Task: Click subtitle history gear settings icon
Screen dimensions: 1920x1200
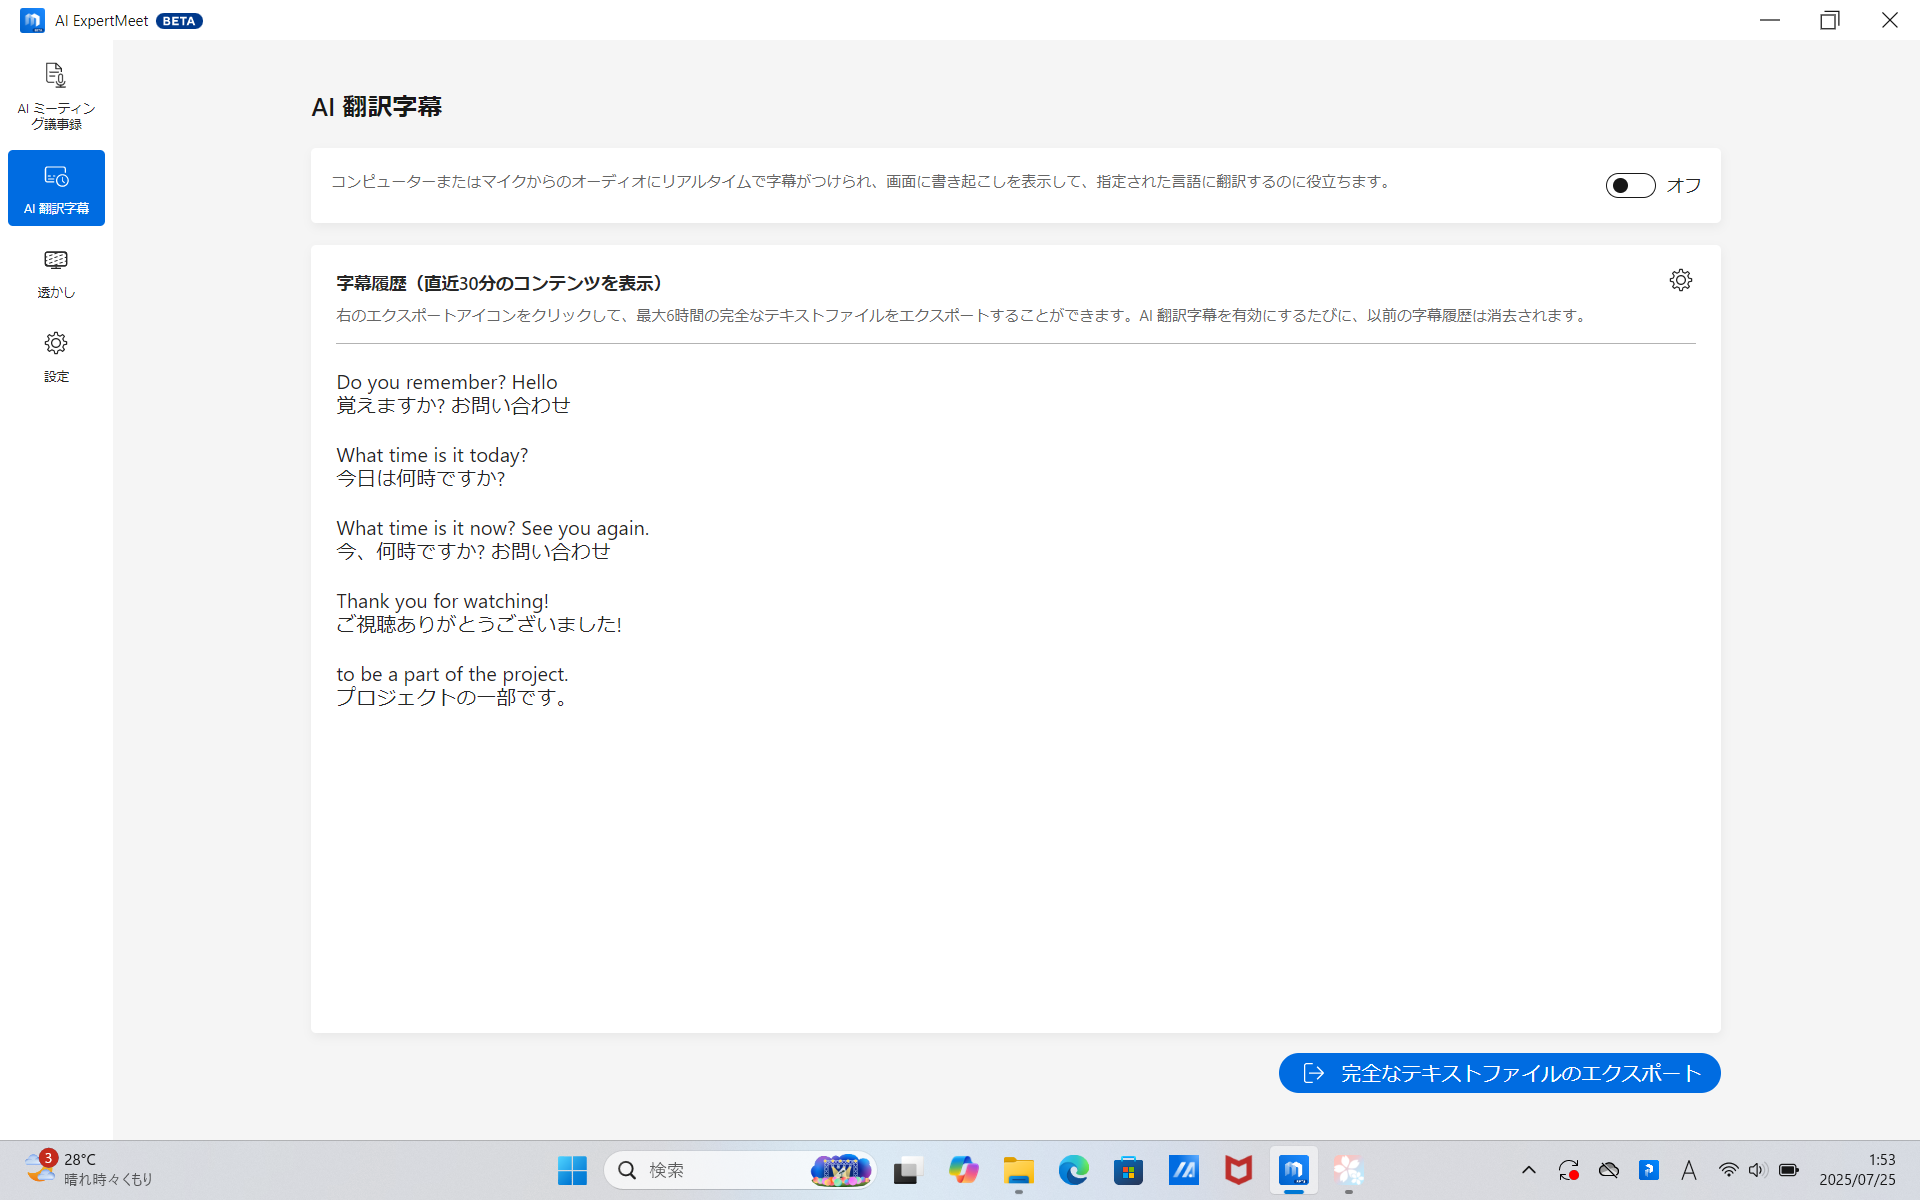Action: 1680,280
